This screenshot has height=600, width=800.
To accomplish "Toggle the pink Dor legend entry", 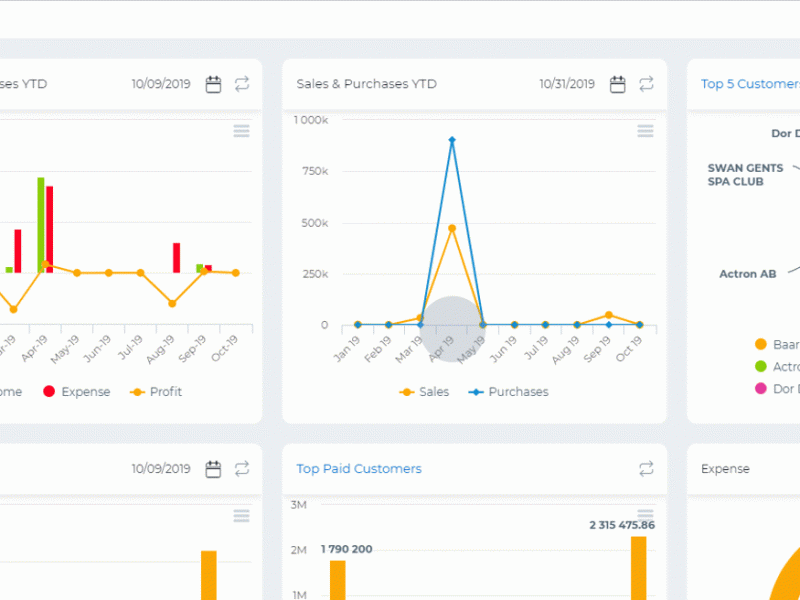I will (777, 389).
